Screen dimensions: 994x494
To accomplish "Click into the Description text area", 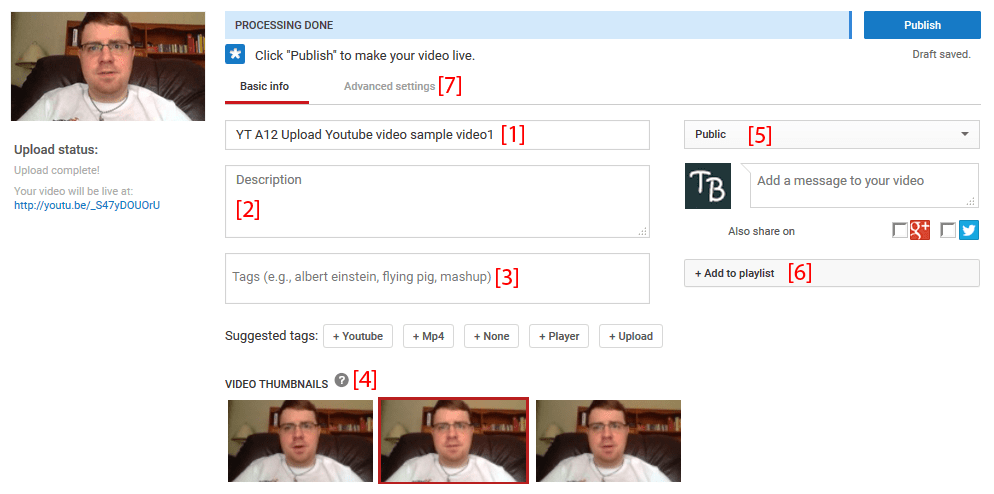I will [x=437, y=202].
